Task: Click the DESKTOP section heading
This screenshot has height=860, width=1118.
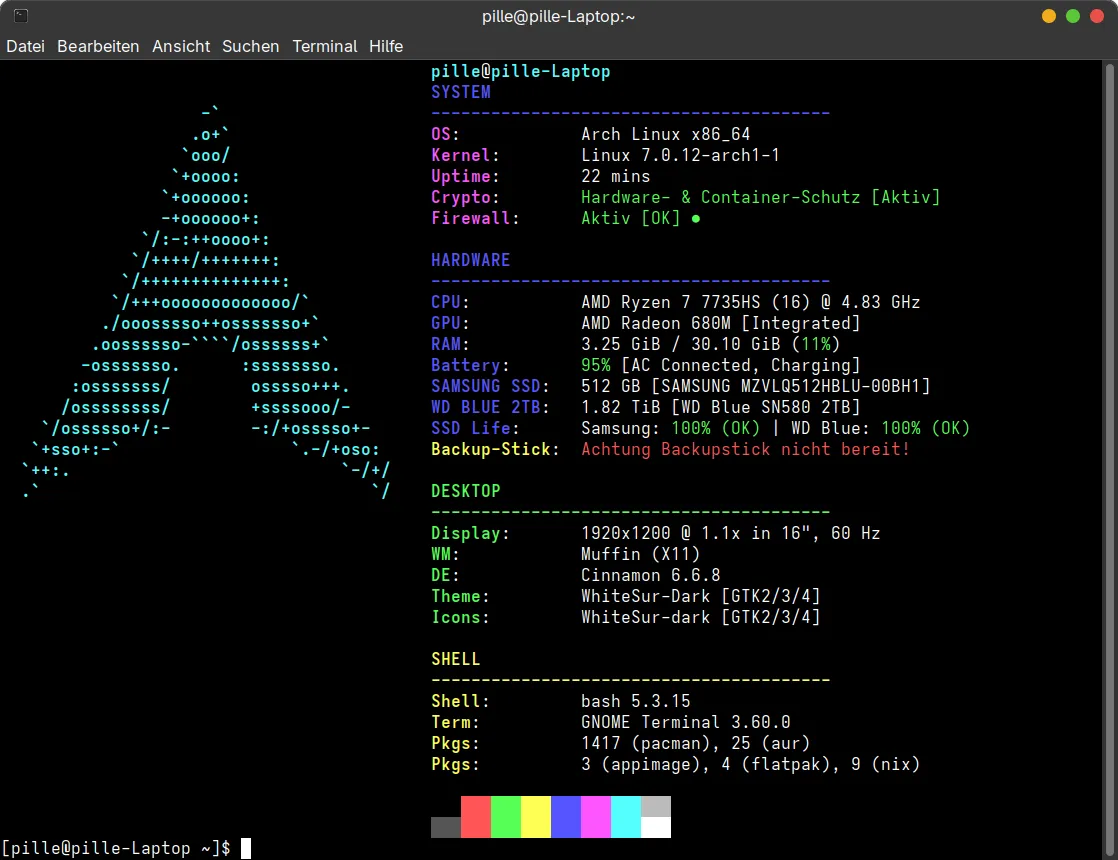Action: [x=466, y=491]
